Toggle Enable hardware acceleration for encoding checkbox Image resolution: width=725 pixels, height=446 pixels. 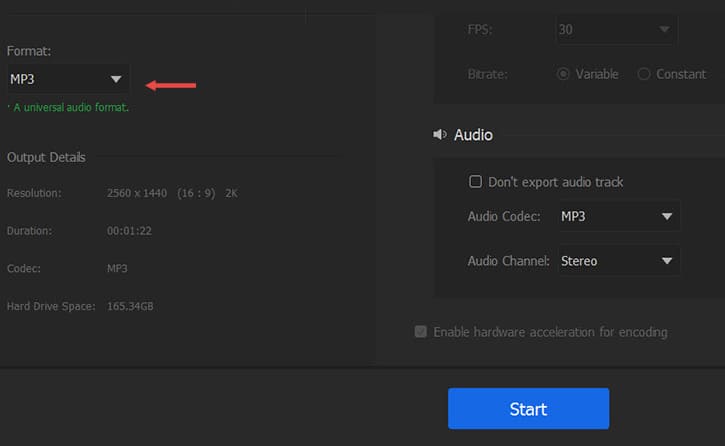click(x=420, y=331)
